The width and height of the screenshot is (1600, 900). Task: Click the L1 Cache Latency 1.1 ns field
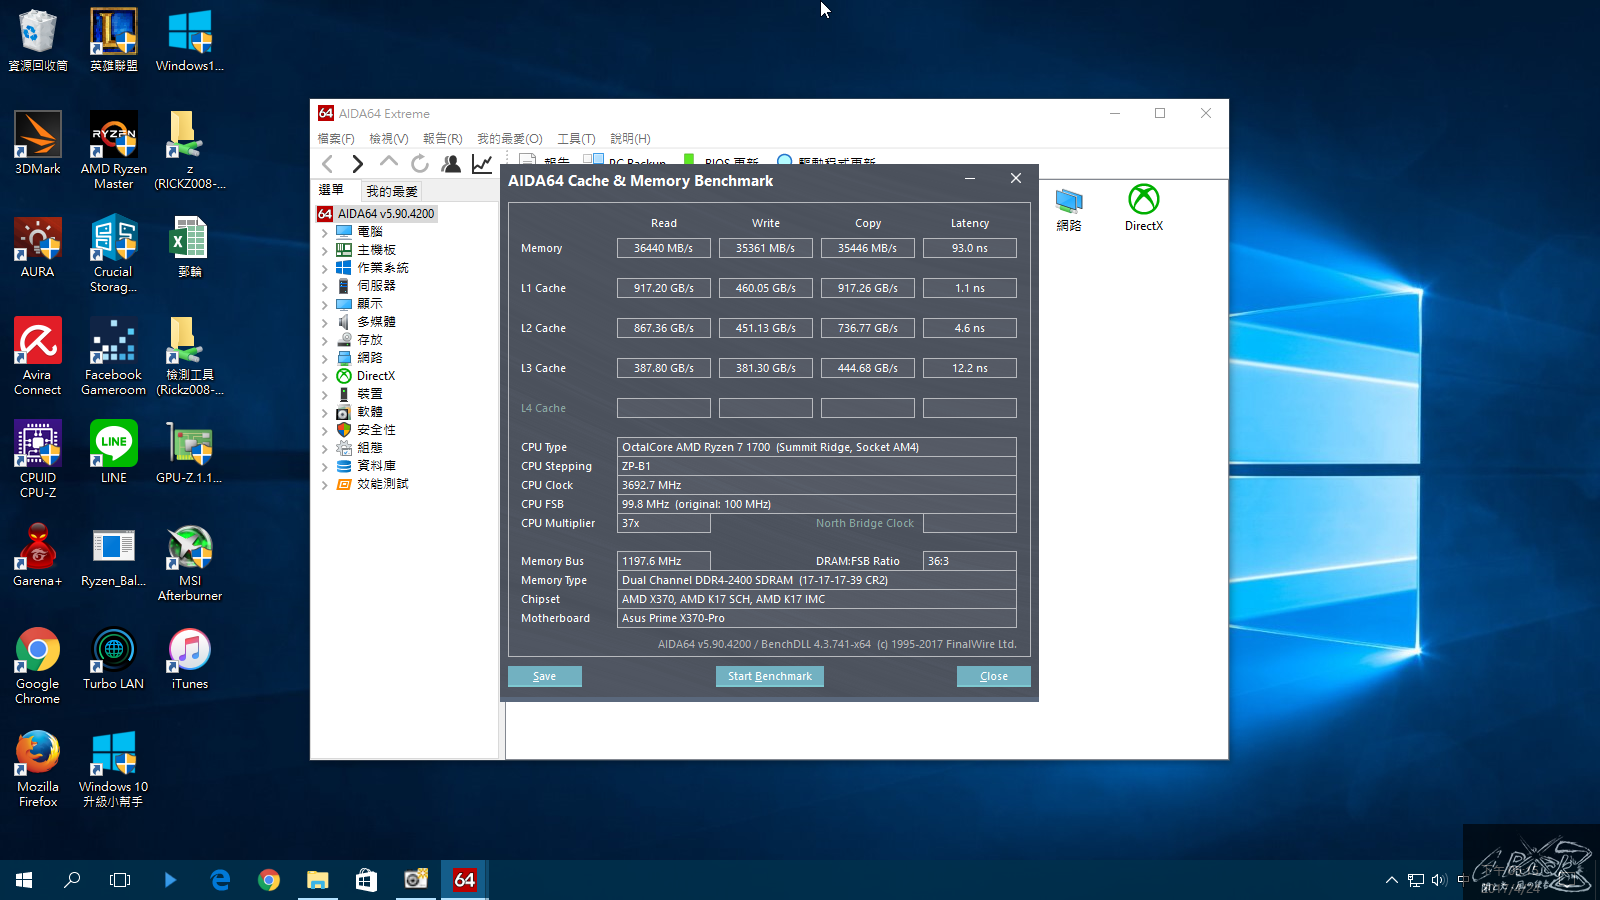click(970, 288)
